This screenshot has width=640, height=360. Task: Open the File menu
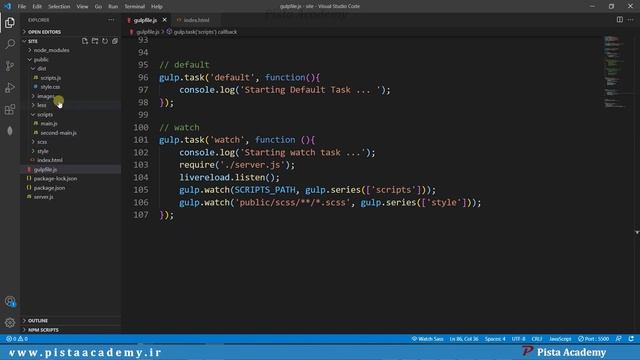click(x=22, y=7)
